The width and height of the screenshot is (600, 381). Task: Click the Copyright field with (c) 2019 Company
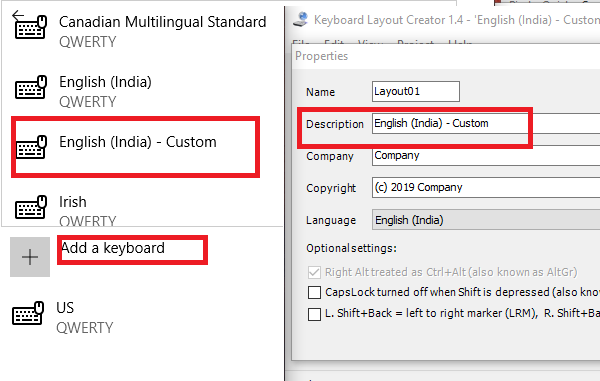click(x=486, y=187)
